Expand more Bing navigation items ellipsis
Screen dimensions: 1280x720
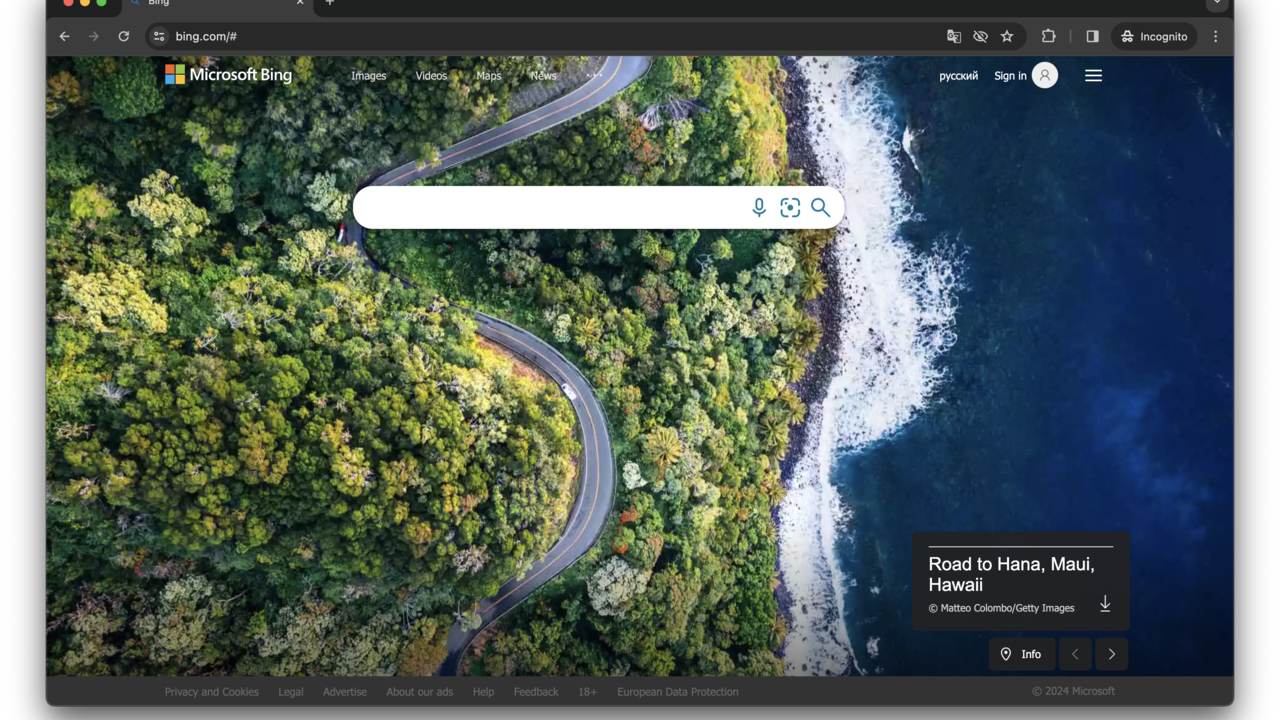point(594,76)
